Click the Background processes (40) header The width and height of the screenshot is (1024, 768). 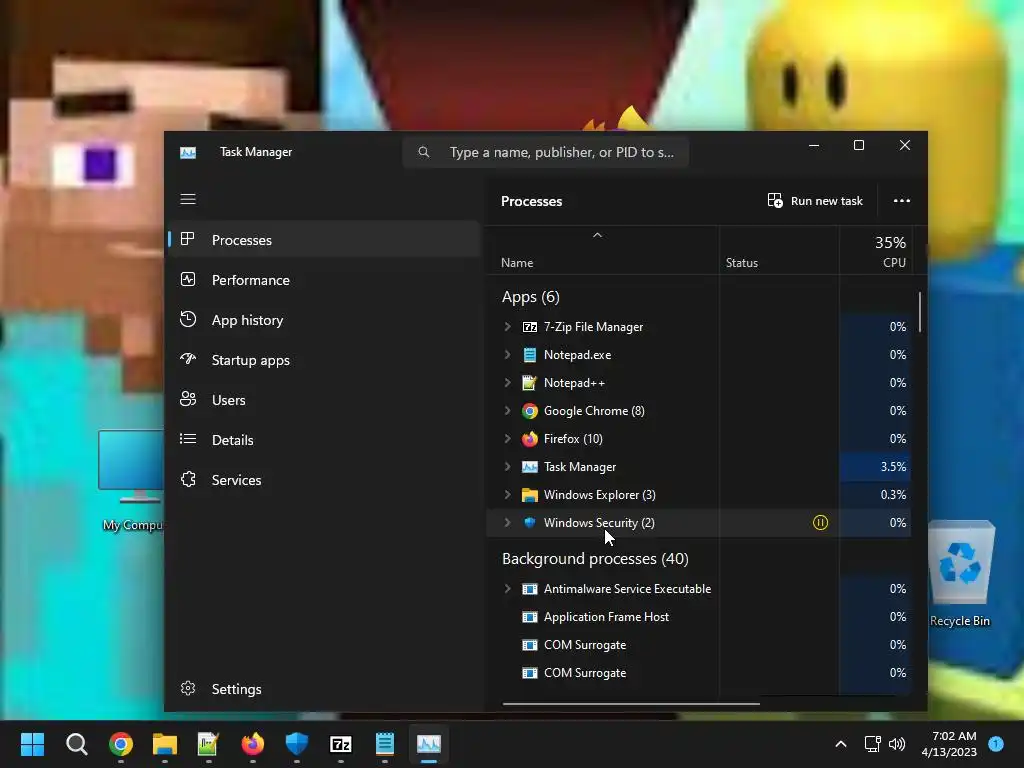point(595,559)
